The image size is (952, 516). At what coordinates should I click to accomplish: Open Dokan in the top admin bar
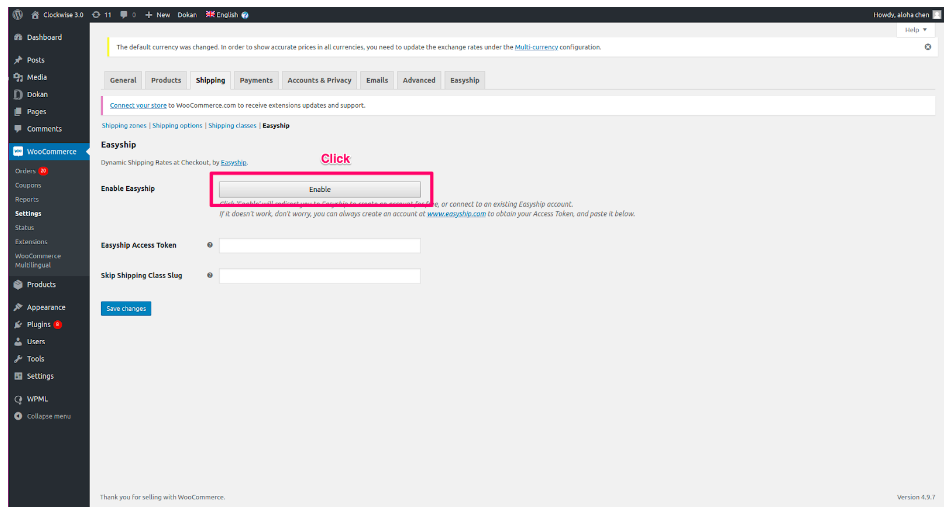[x=187, y=15]
